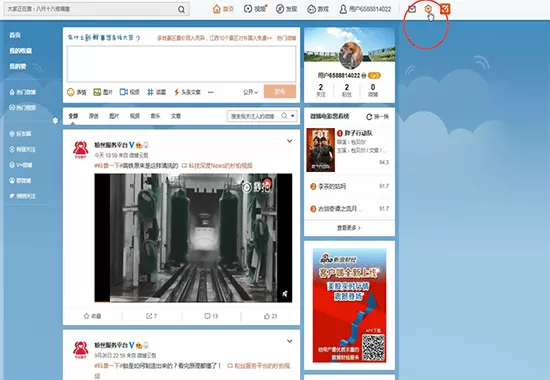Open first post's author avatar 粉丝服务平台
This screenshot has height=380, width=550.
pos(81,149)
